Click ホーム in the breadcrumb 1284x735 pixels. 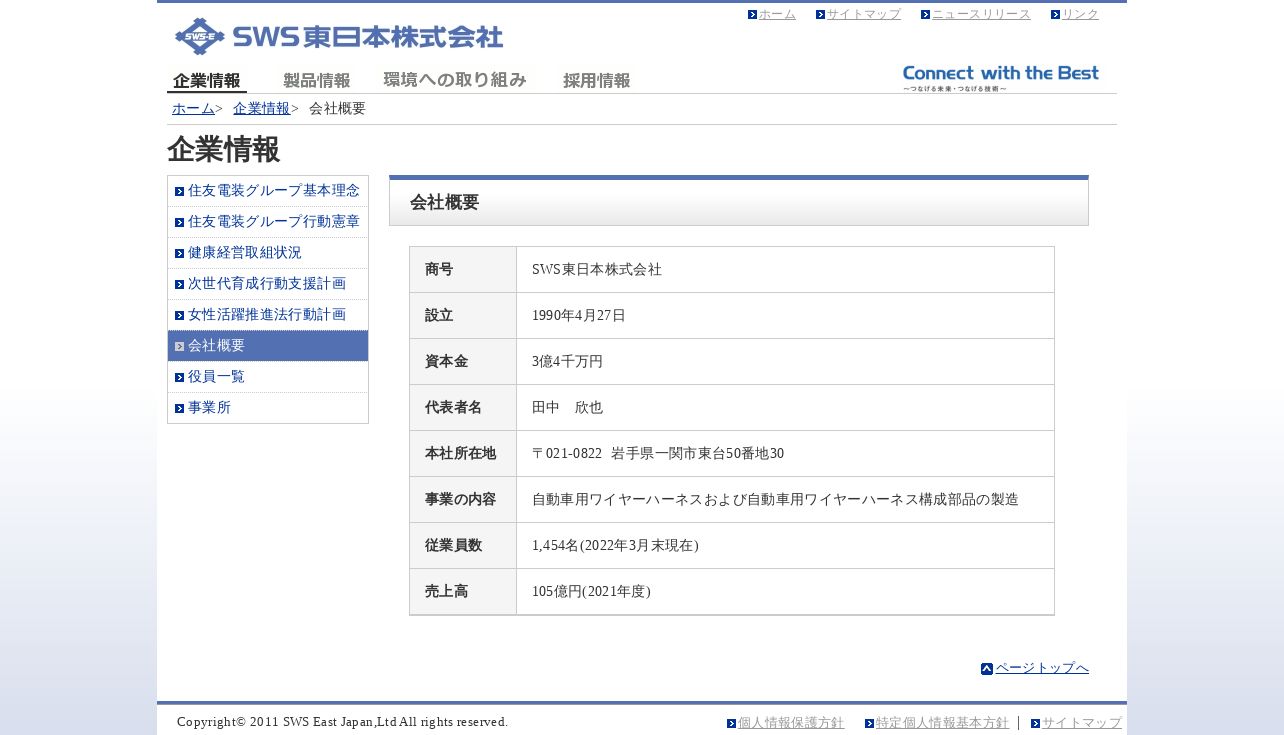click(x=193, y=108)
